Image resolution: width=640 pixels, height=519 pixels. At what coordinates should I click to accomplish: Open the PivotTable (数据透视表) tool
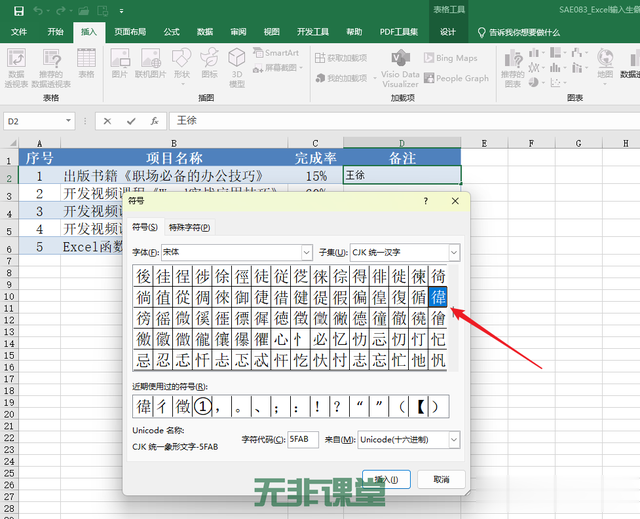click(x=17, y=68)
